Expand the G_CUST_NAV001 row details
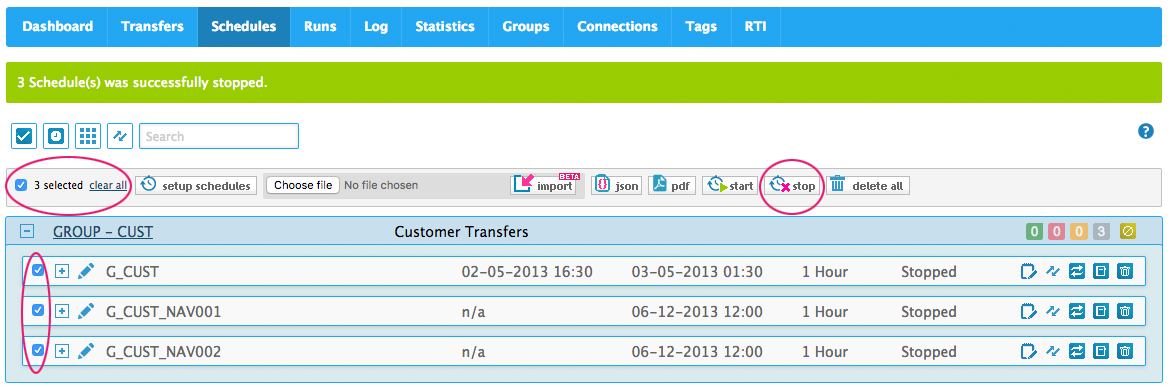This screenshot has height=387, width=1171. (x=62, y=310)
